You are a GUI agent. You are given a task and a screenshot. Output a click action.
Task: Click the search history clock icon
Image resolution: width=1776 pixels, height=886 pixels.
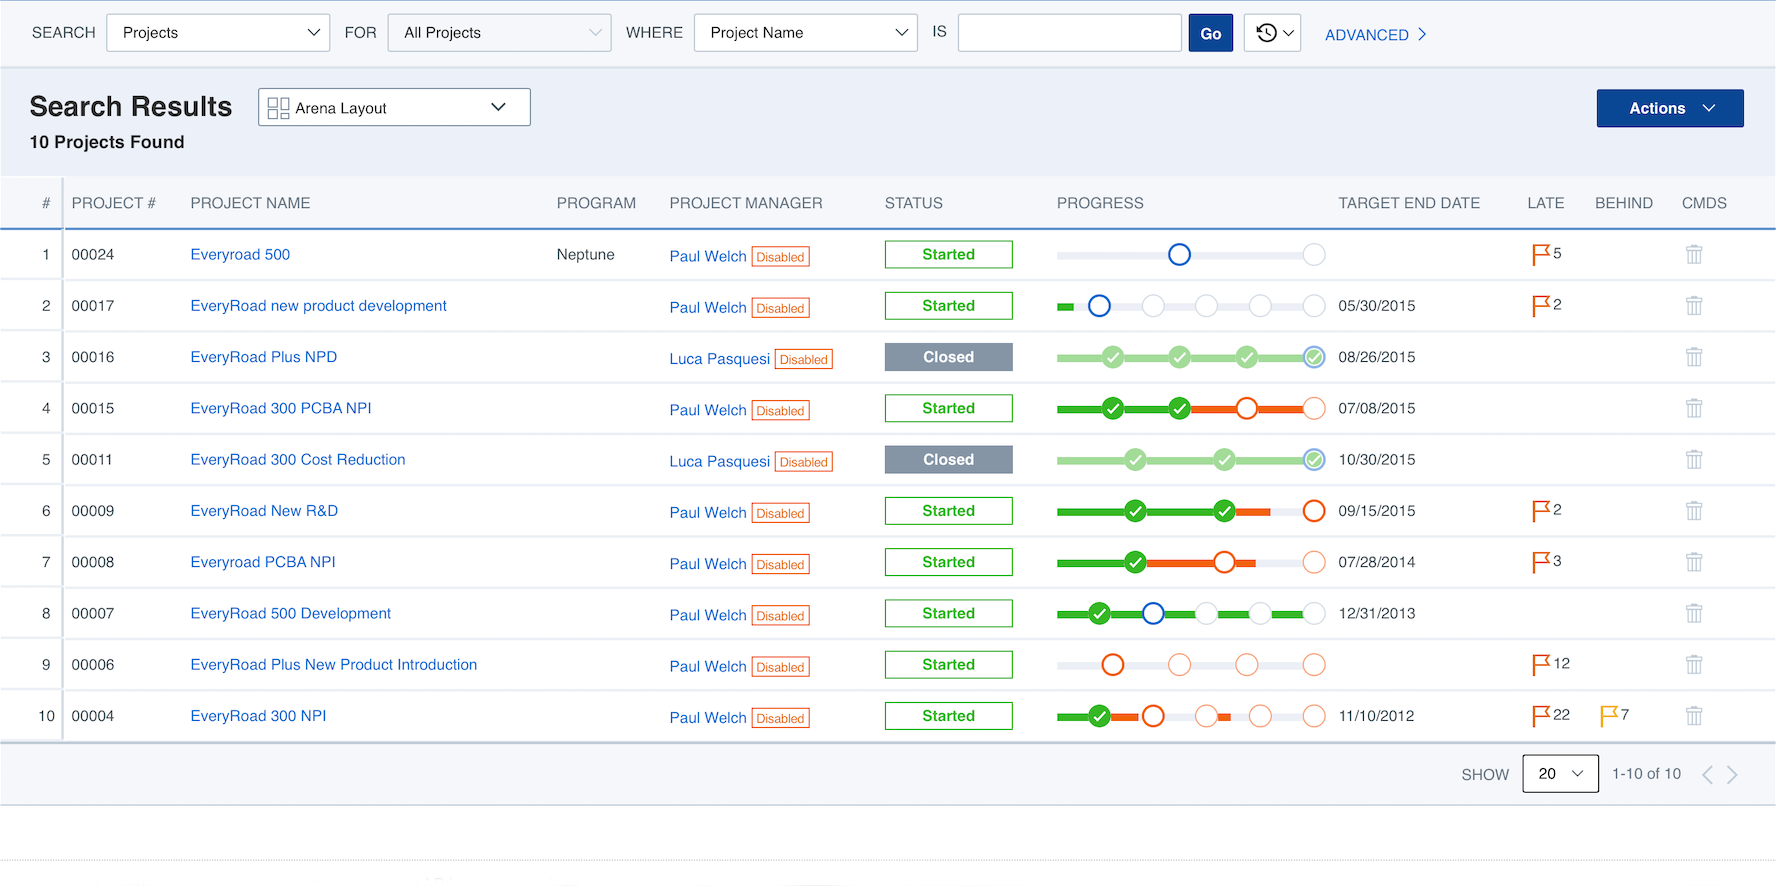tap(1266, 33)
